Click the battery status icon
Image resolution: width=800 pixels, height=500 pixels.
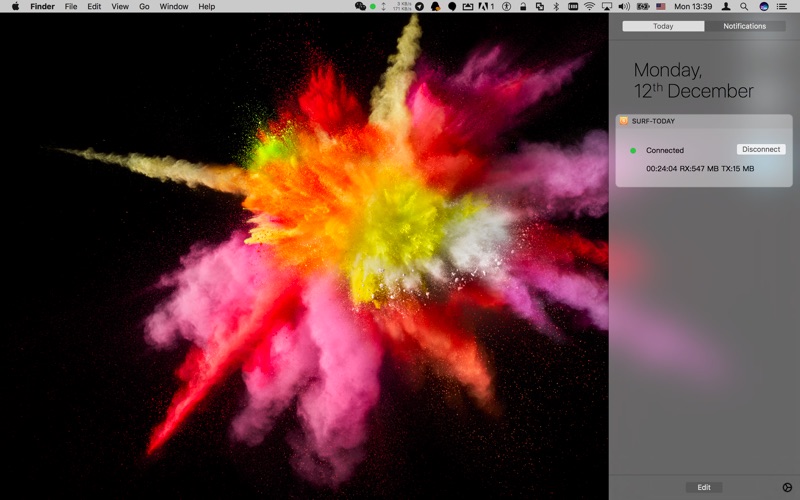tap(642, 6)
